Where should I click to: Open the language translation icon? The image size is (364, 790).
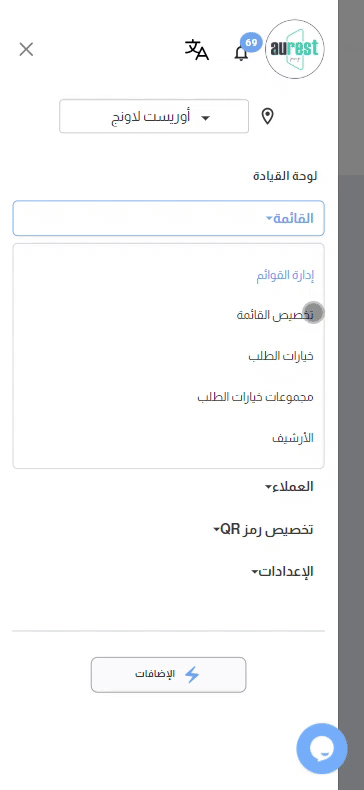click(197, 49)
